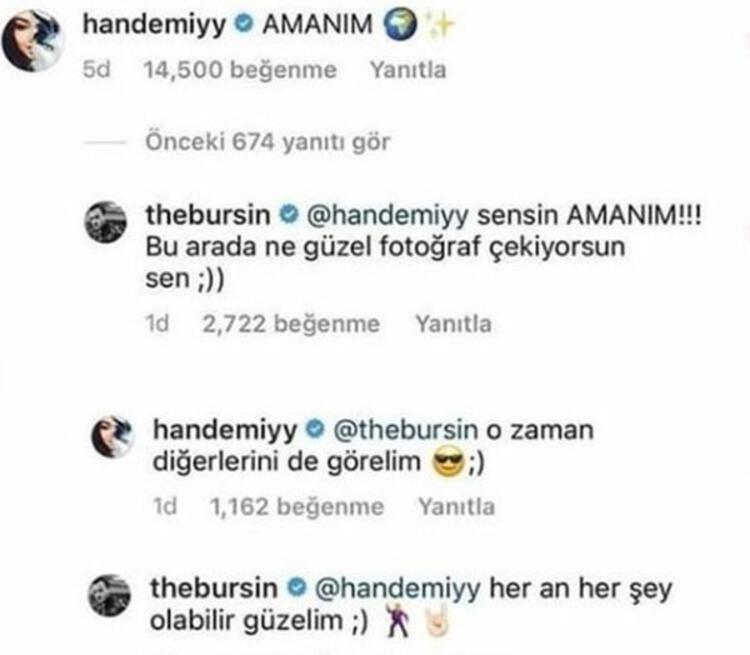
Task: Open handemiyy profile picture on top comment
Action: 33,41
